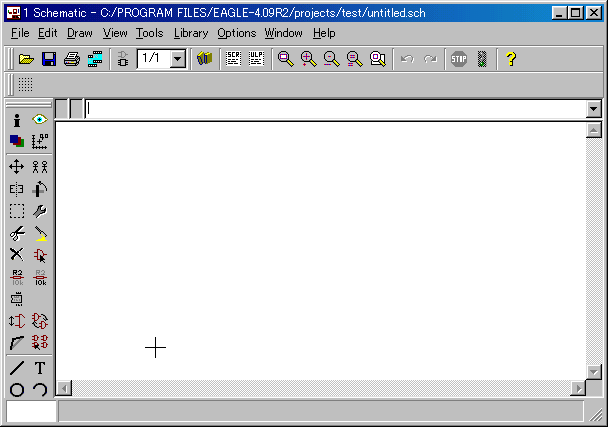This screenshot has height=427, width=608.
Task: Run a user program with the ULP icon
Action: (x=256, y=59)
